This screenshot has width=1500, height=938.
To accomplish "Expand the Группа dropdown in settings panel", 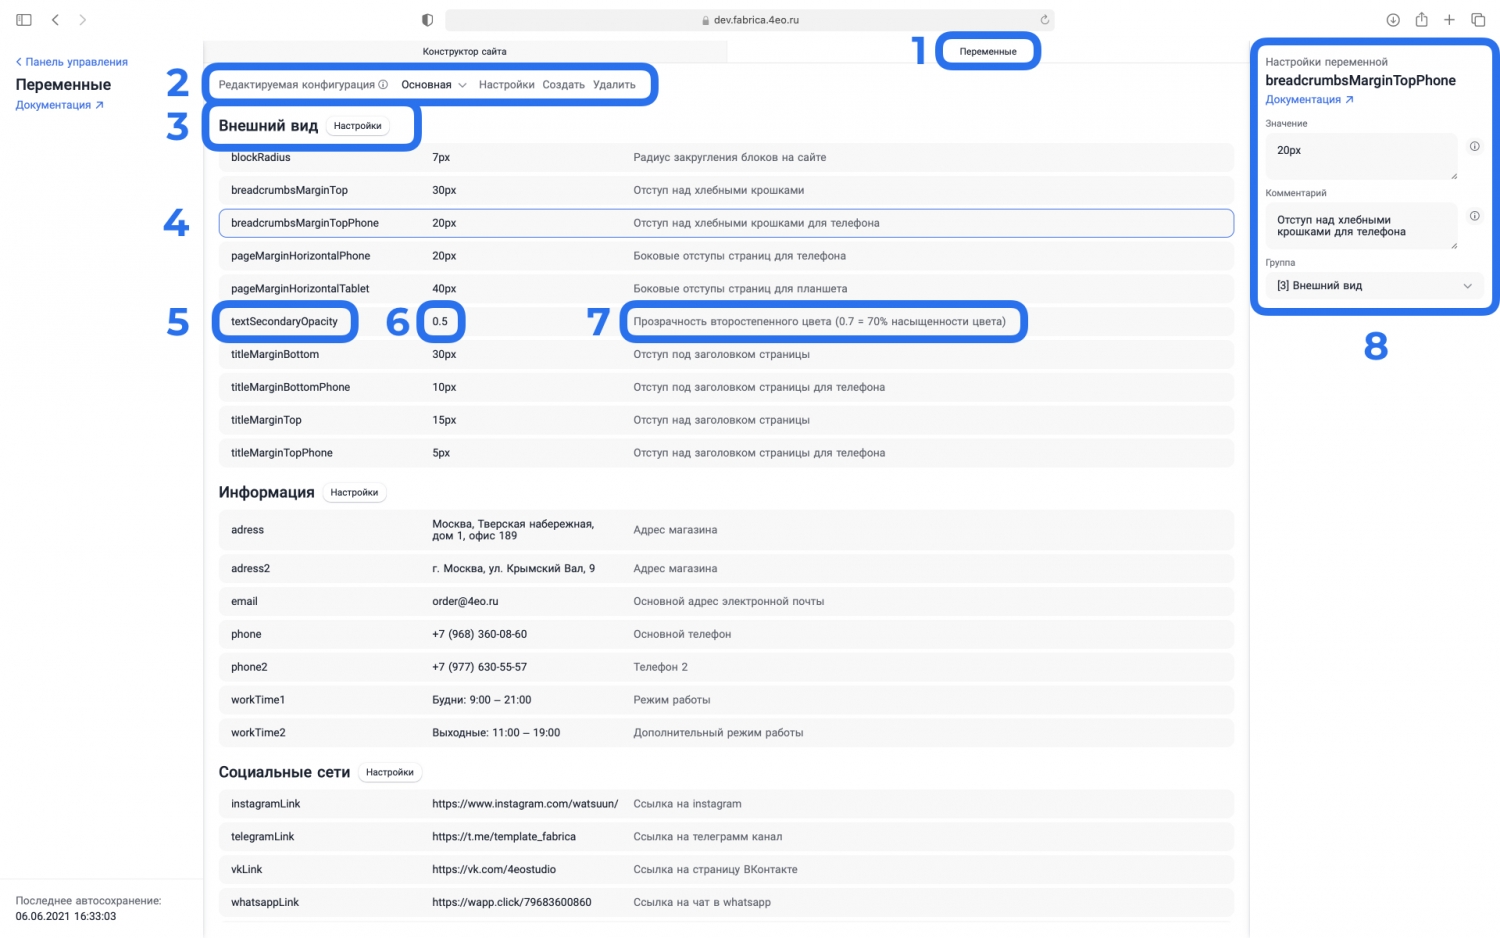I will pos(1374,286).
